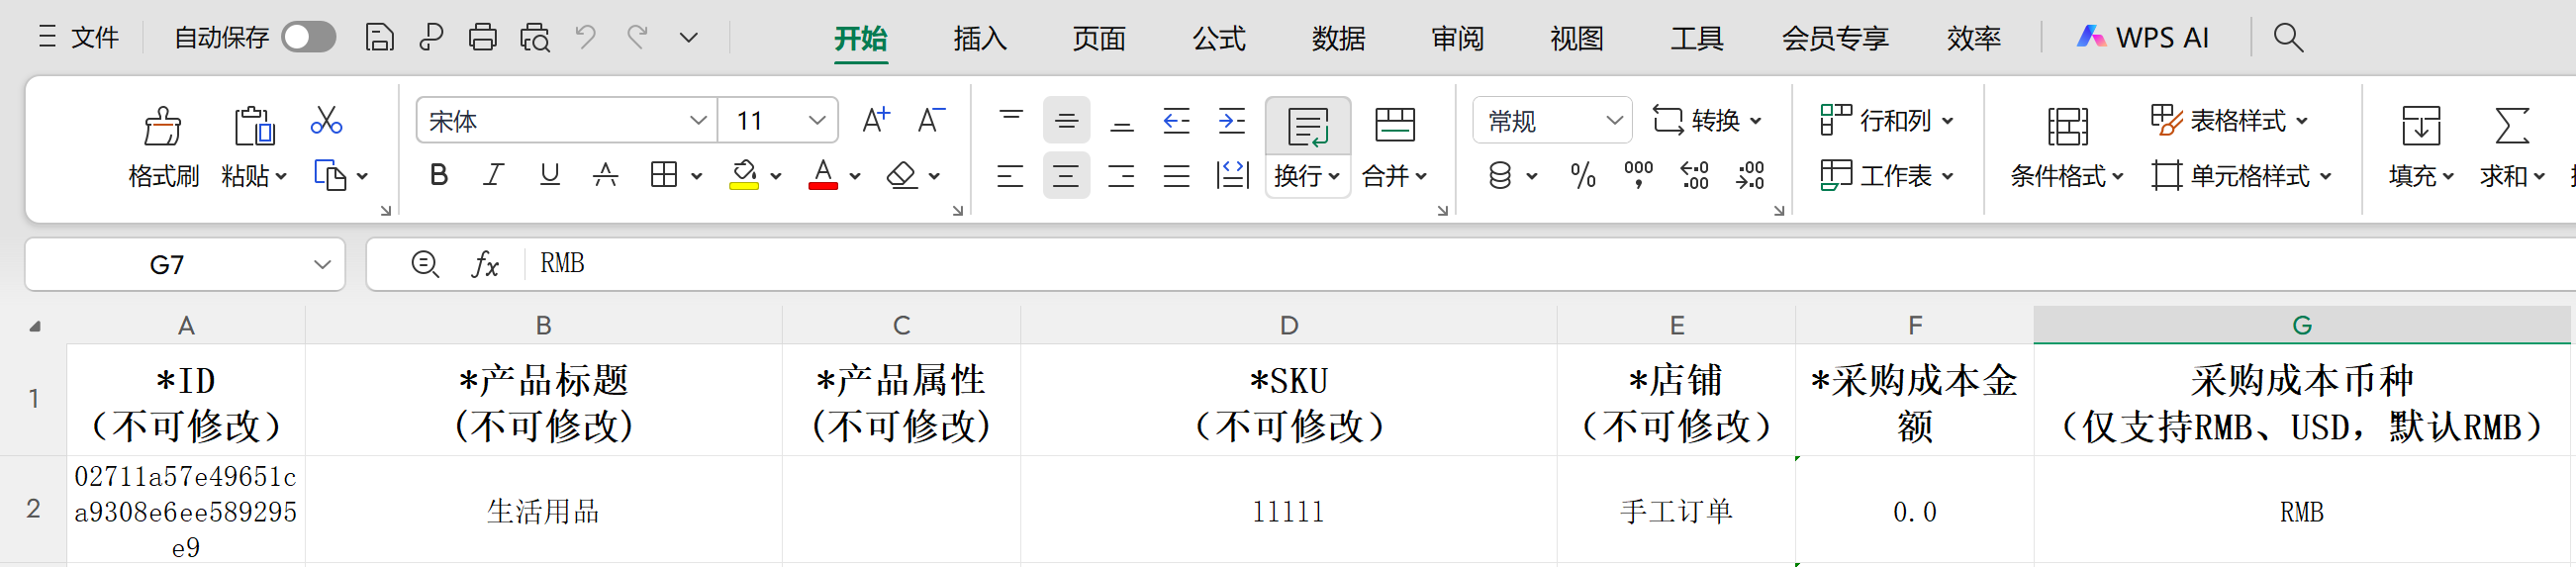This screenshot has height=567, width=2576.
Task: Decrease font size with A- icon
Action: (x=931, y=121)
